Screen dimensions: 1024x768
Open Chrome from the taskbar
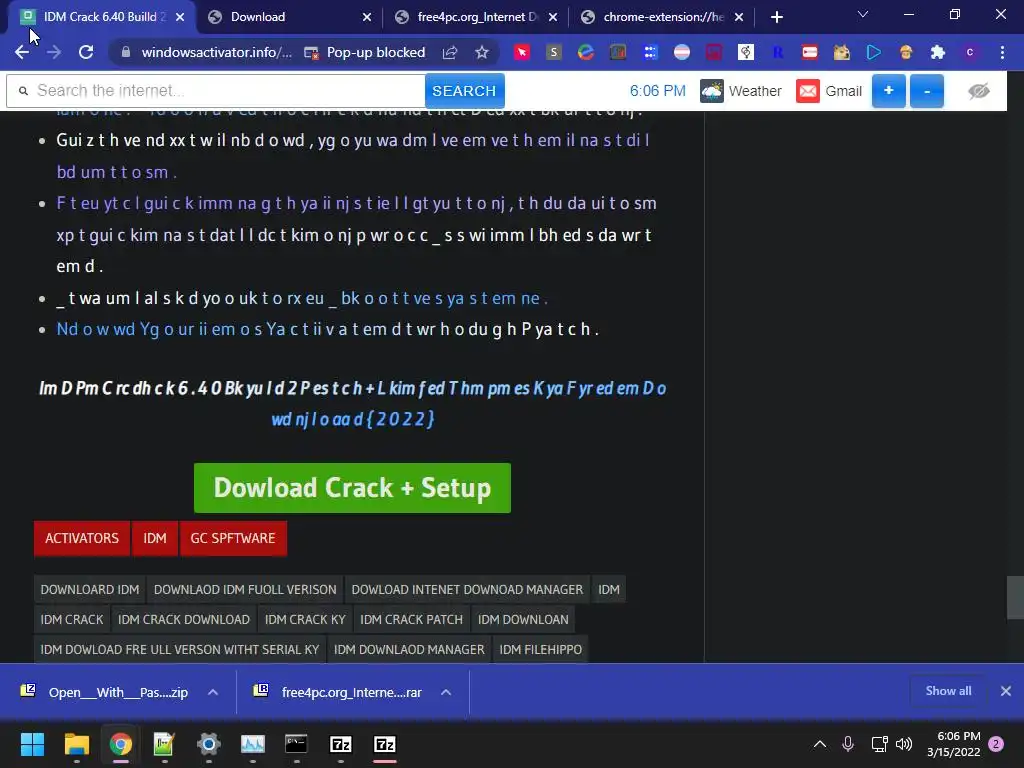[120, 744]
